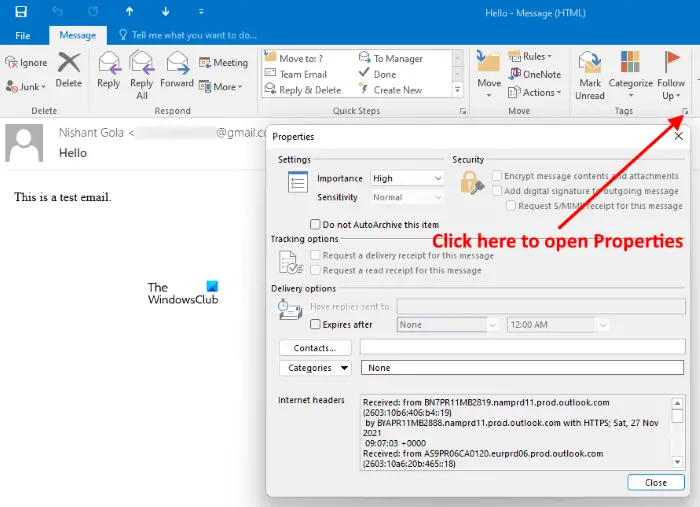700x507 pixels.
Task: Click the Follow Up flag
Action: pyautogui.click(x=671, y=75)
